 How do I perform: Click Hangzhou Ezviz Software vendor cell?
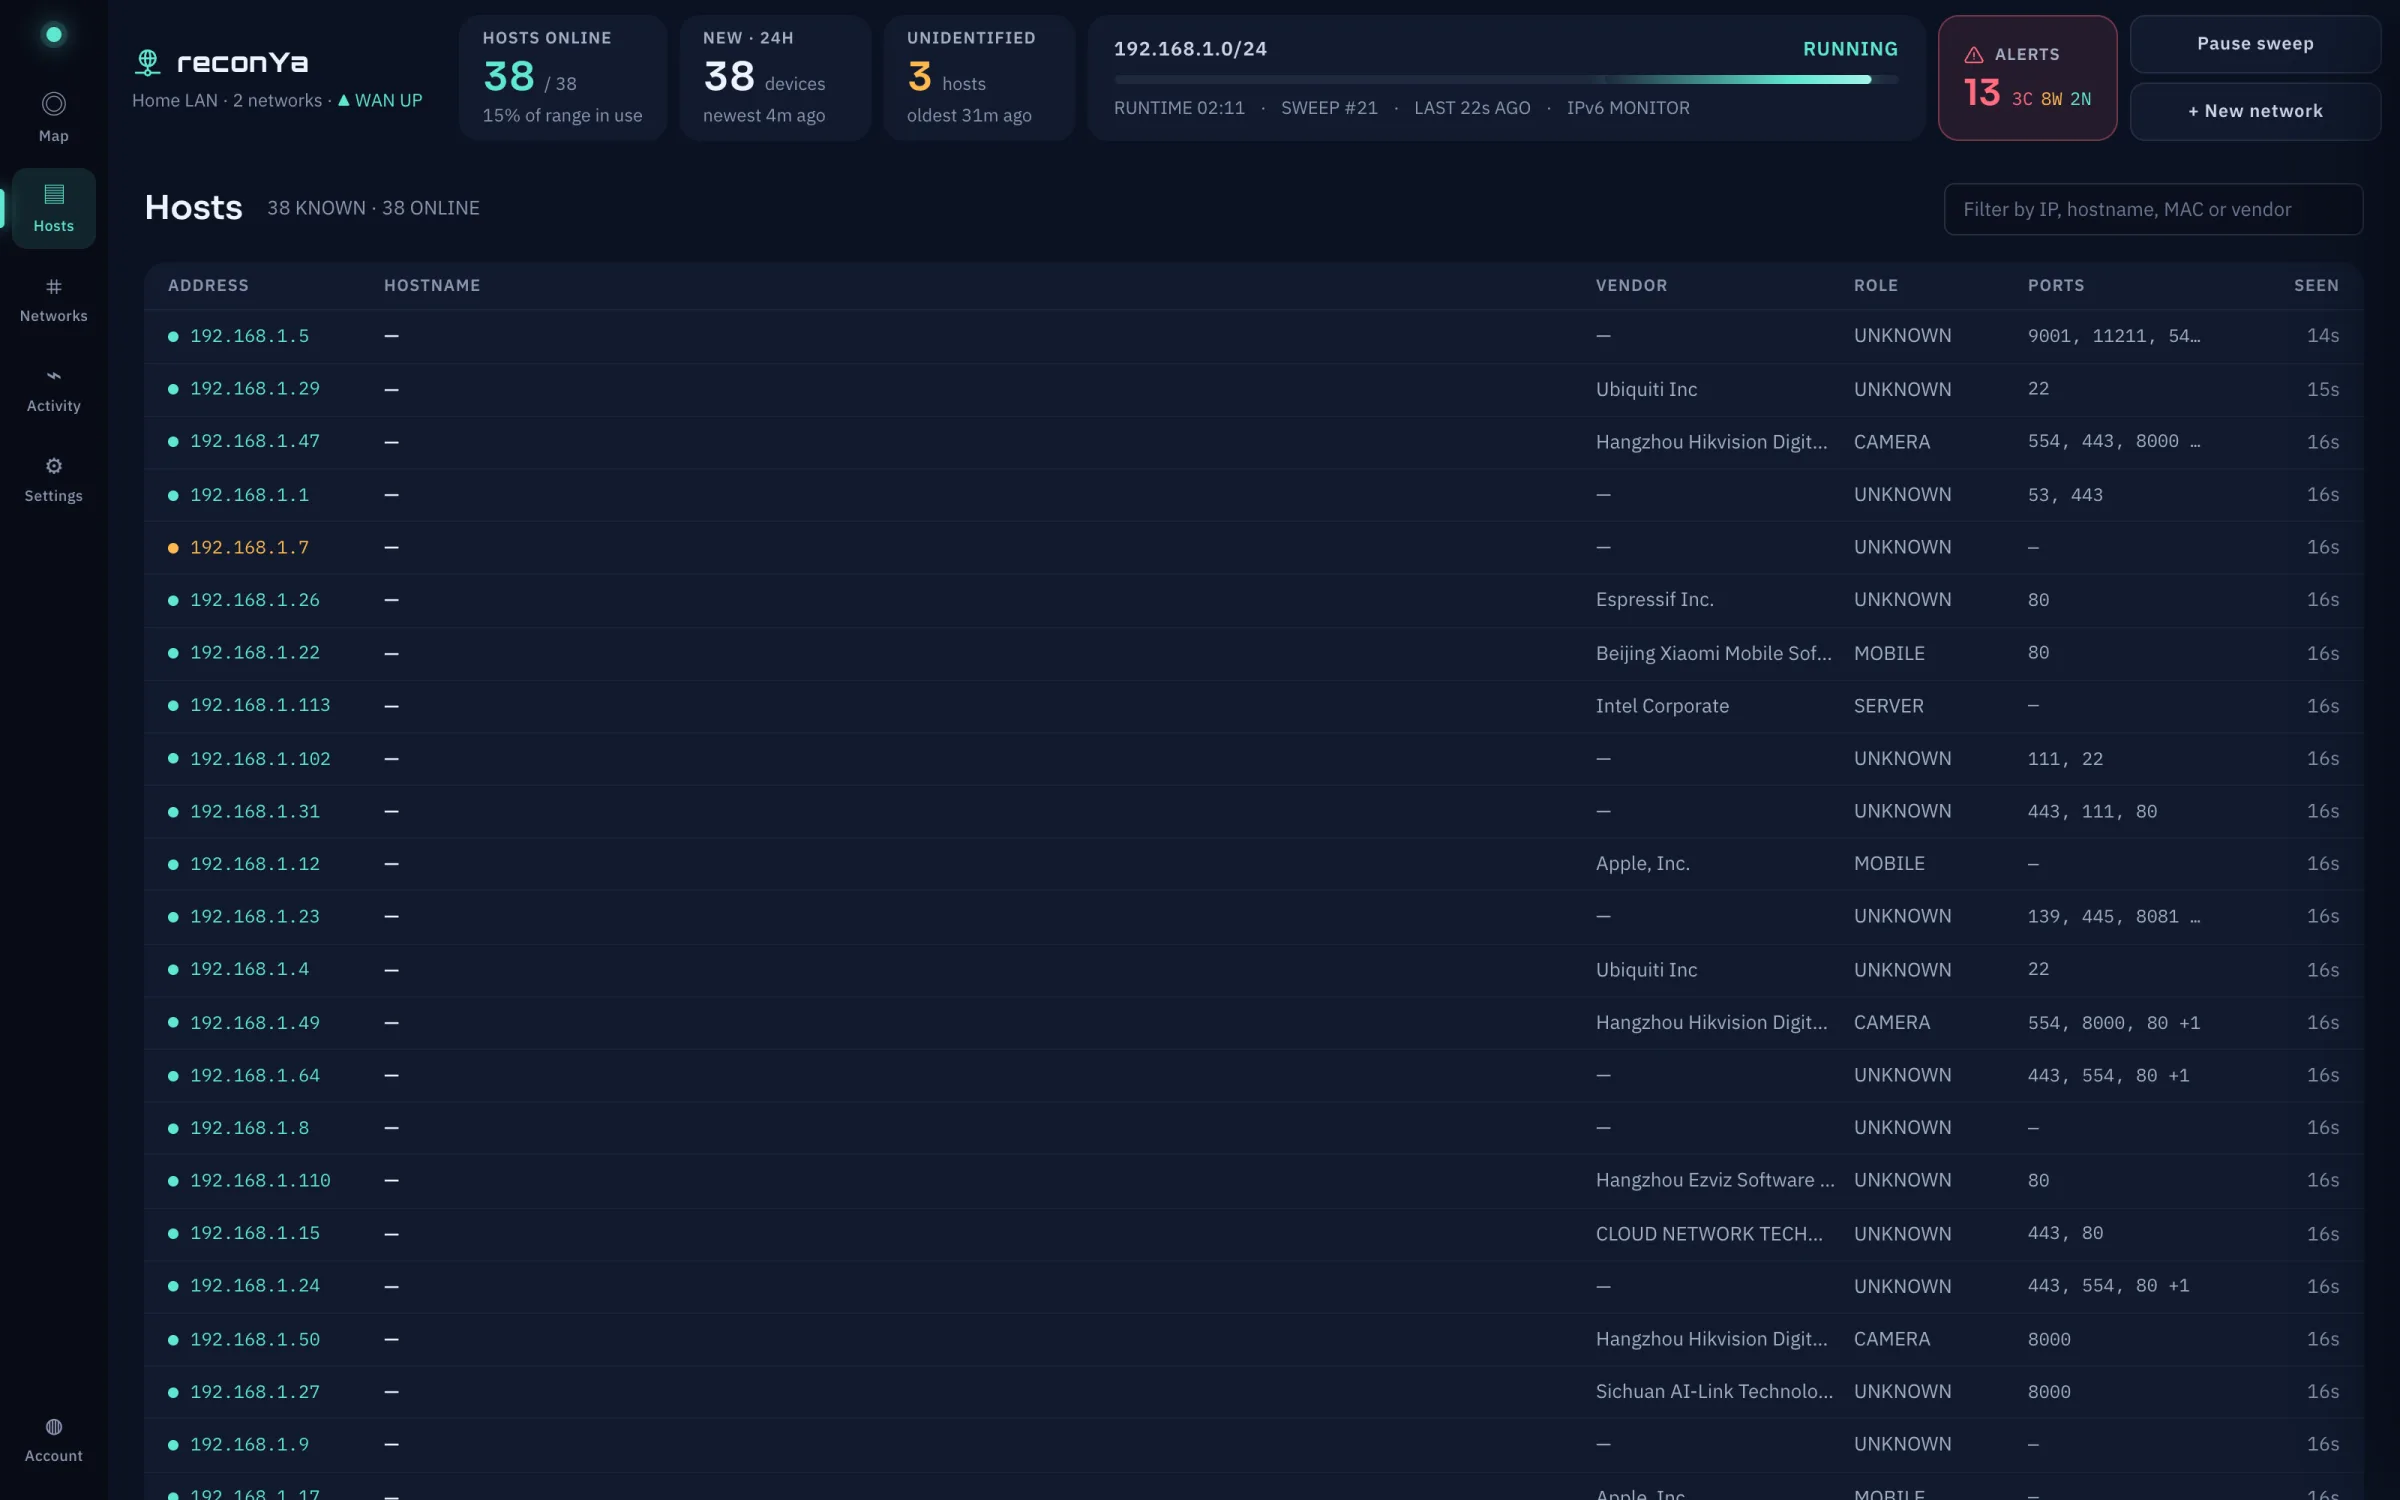[1714, 1180]
